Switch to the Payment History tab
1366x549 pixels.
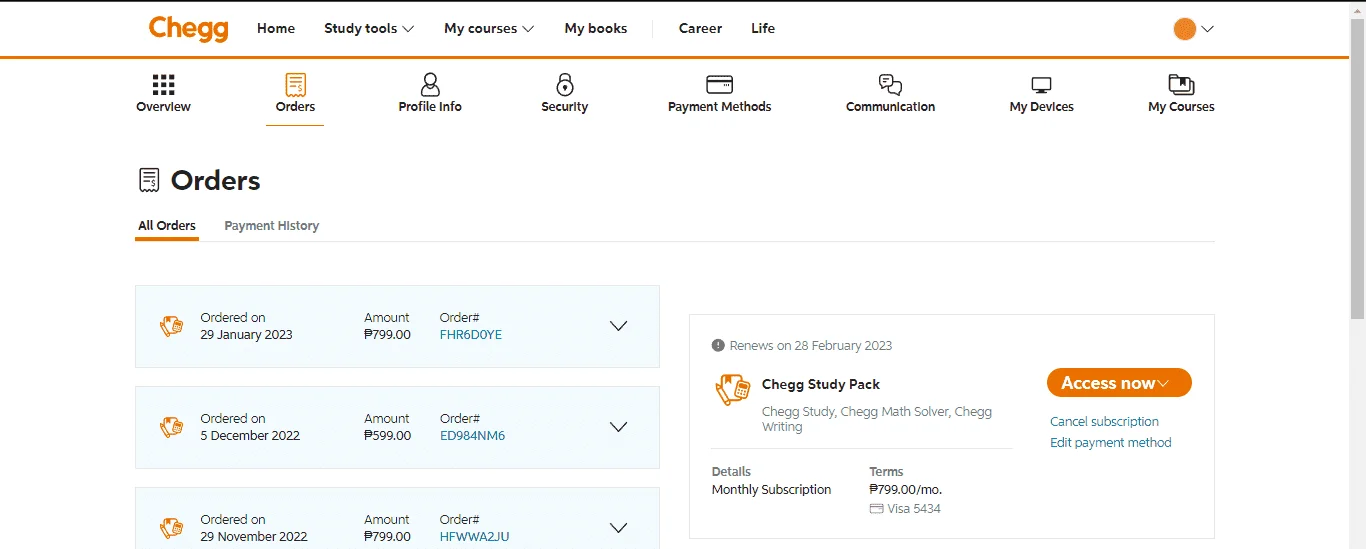coord(272,226)
